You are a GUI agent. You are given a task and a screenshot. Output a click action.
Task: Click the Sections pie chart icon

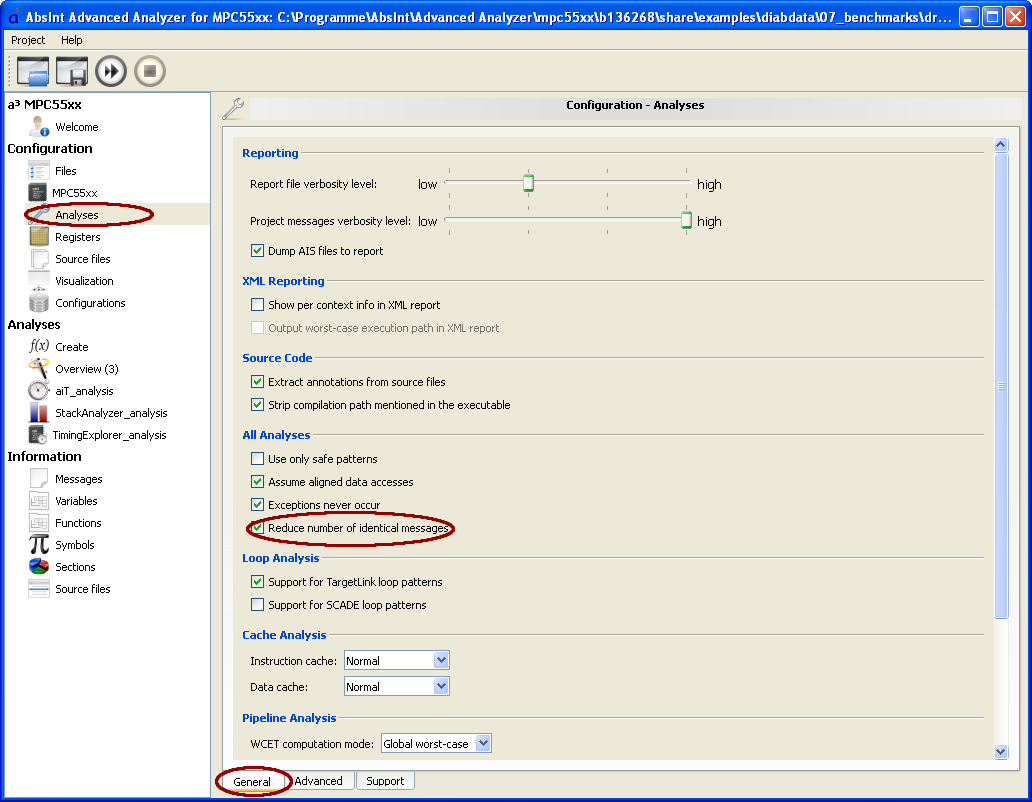tap(39, 566)
